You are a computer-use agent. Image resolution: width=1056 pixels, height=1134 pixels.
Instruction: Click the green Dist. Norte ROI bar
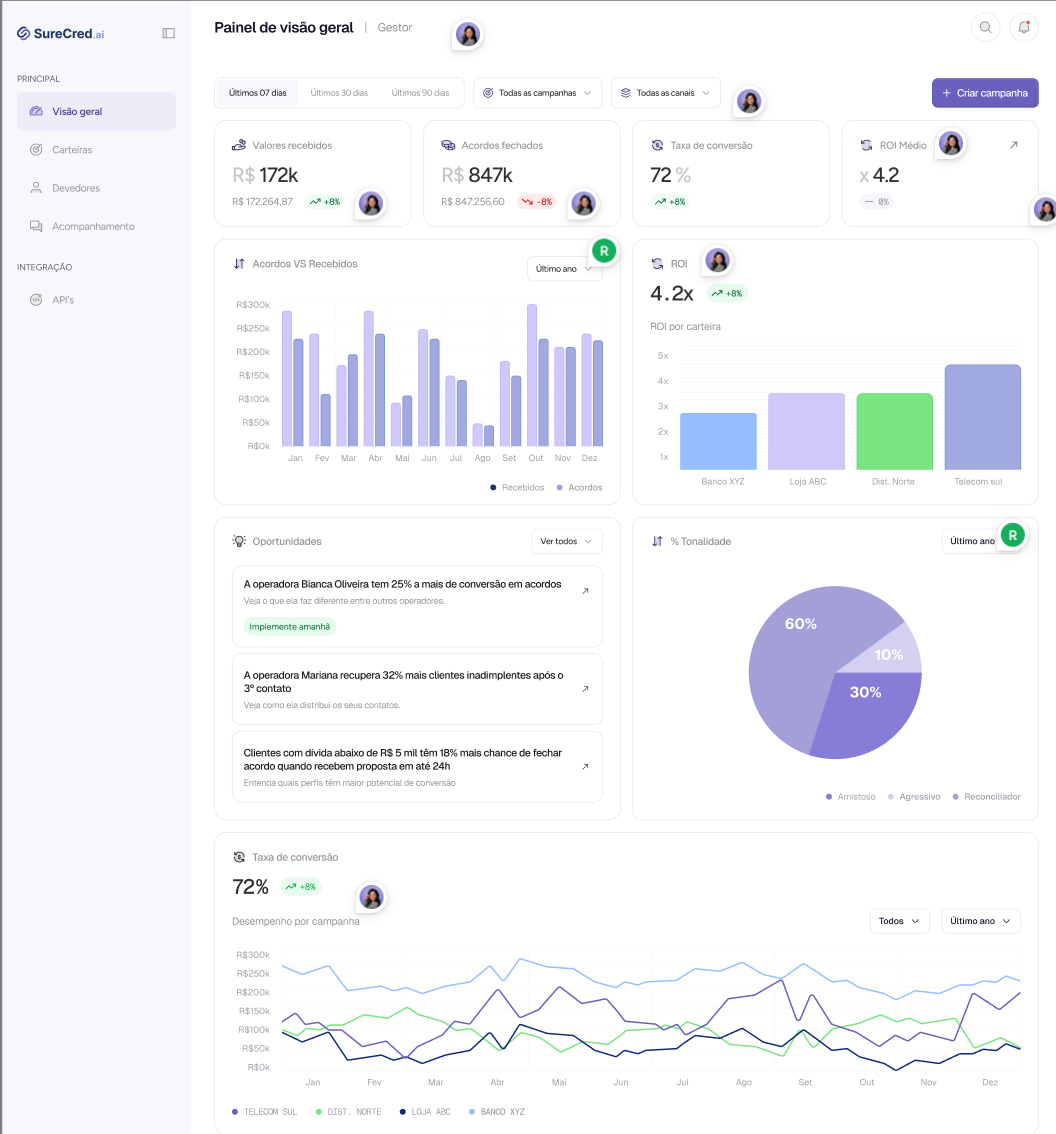click(x=894, y=432)
